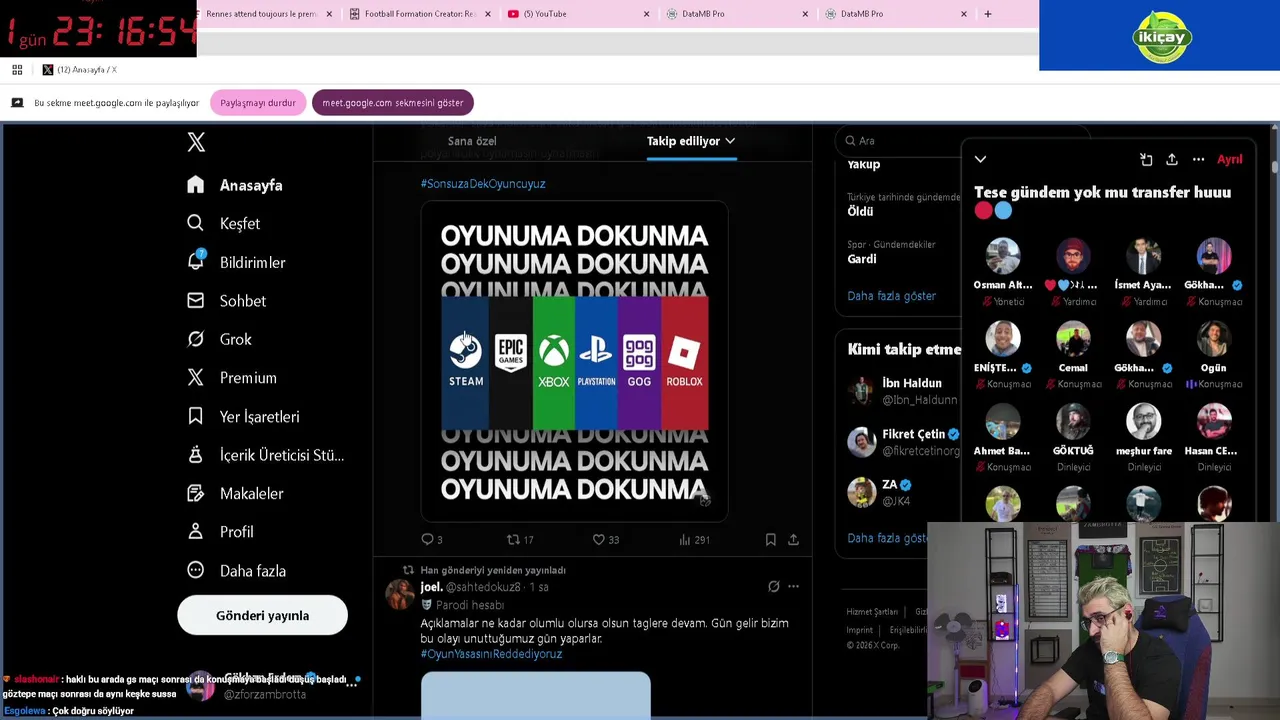Click meet.google.com sekmesini göster button

[x=392, y=103]
